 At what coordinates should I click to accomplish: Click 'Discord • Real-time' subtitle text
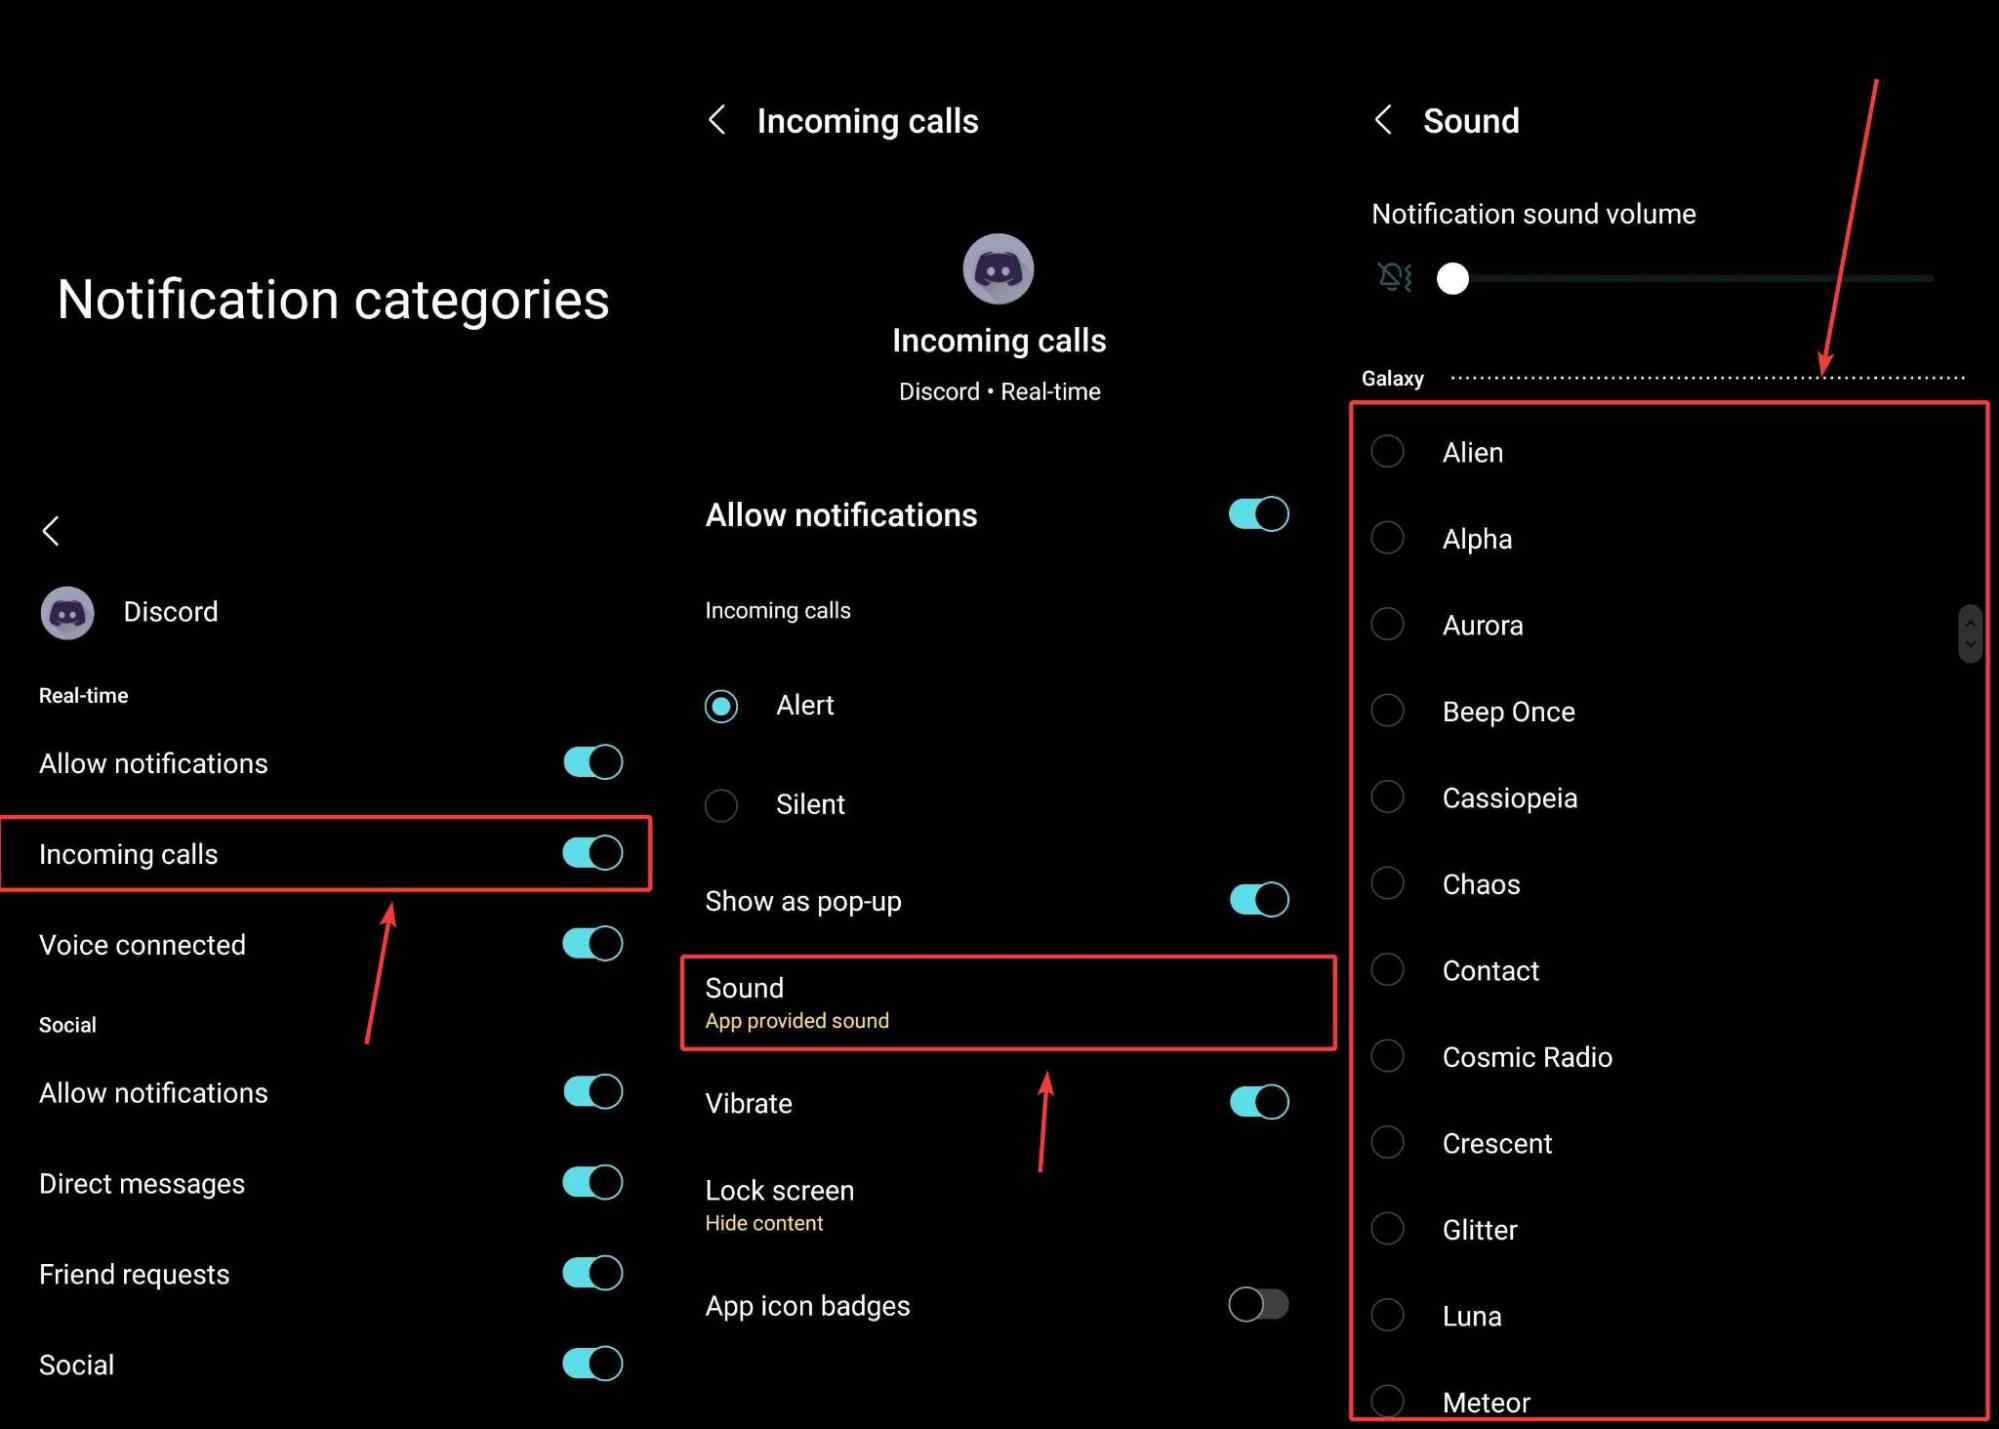point(999,391)
